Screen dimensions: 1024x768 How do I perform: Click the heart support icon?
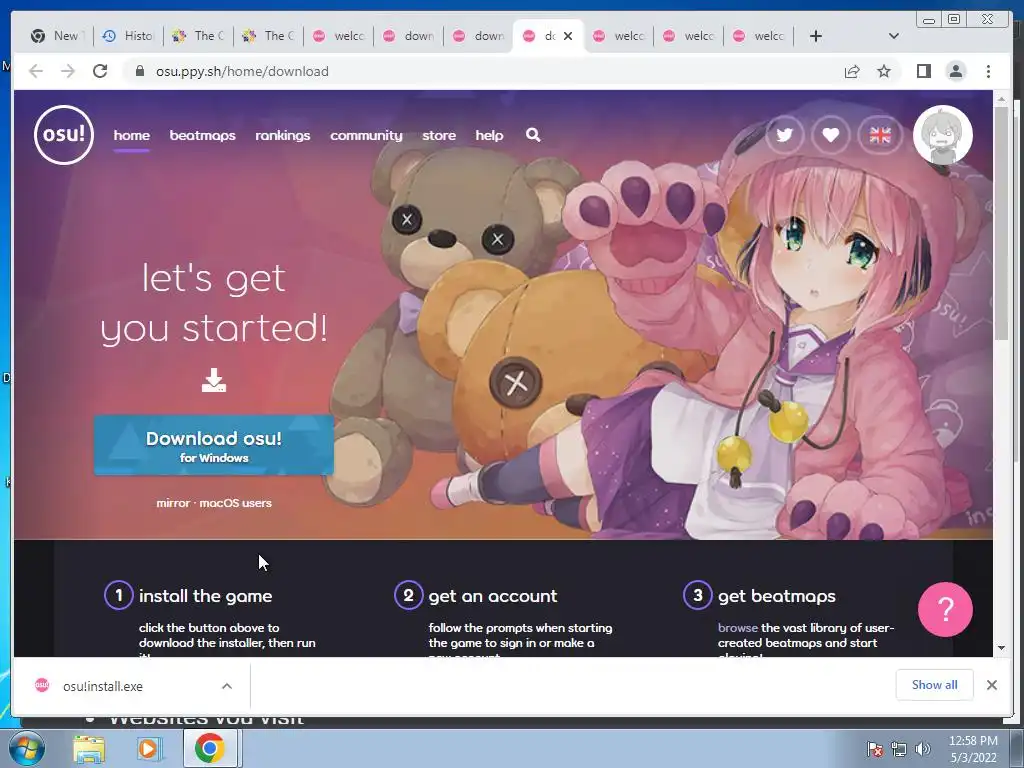pyautogui.click(x=831, y=135)
